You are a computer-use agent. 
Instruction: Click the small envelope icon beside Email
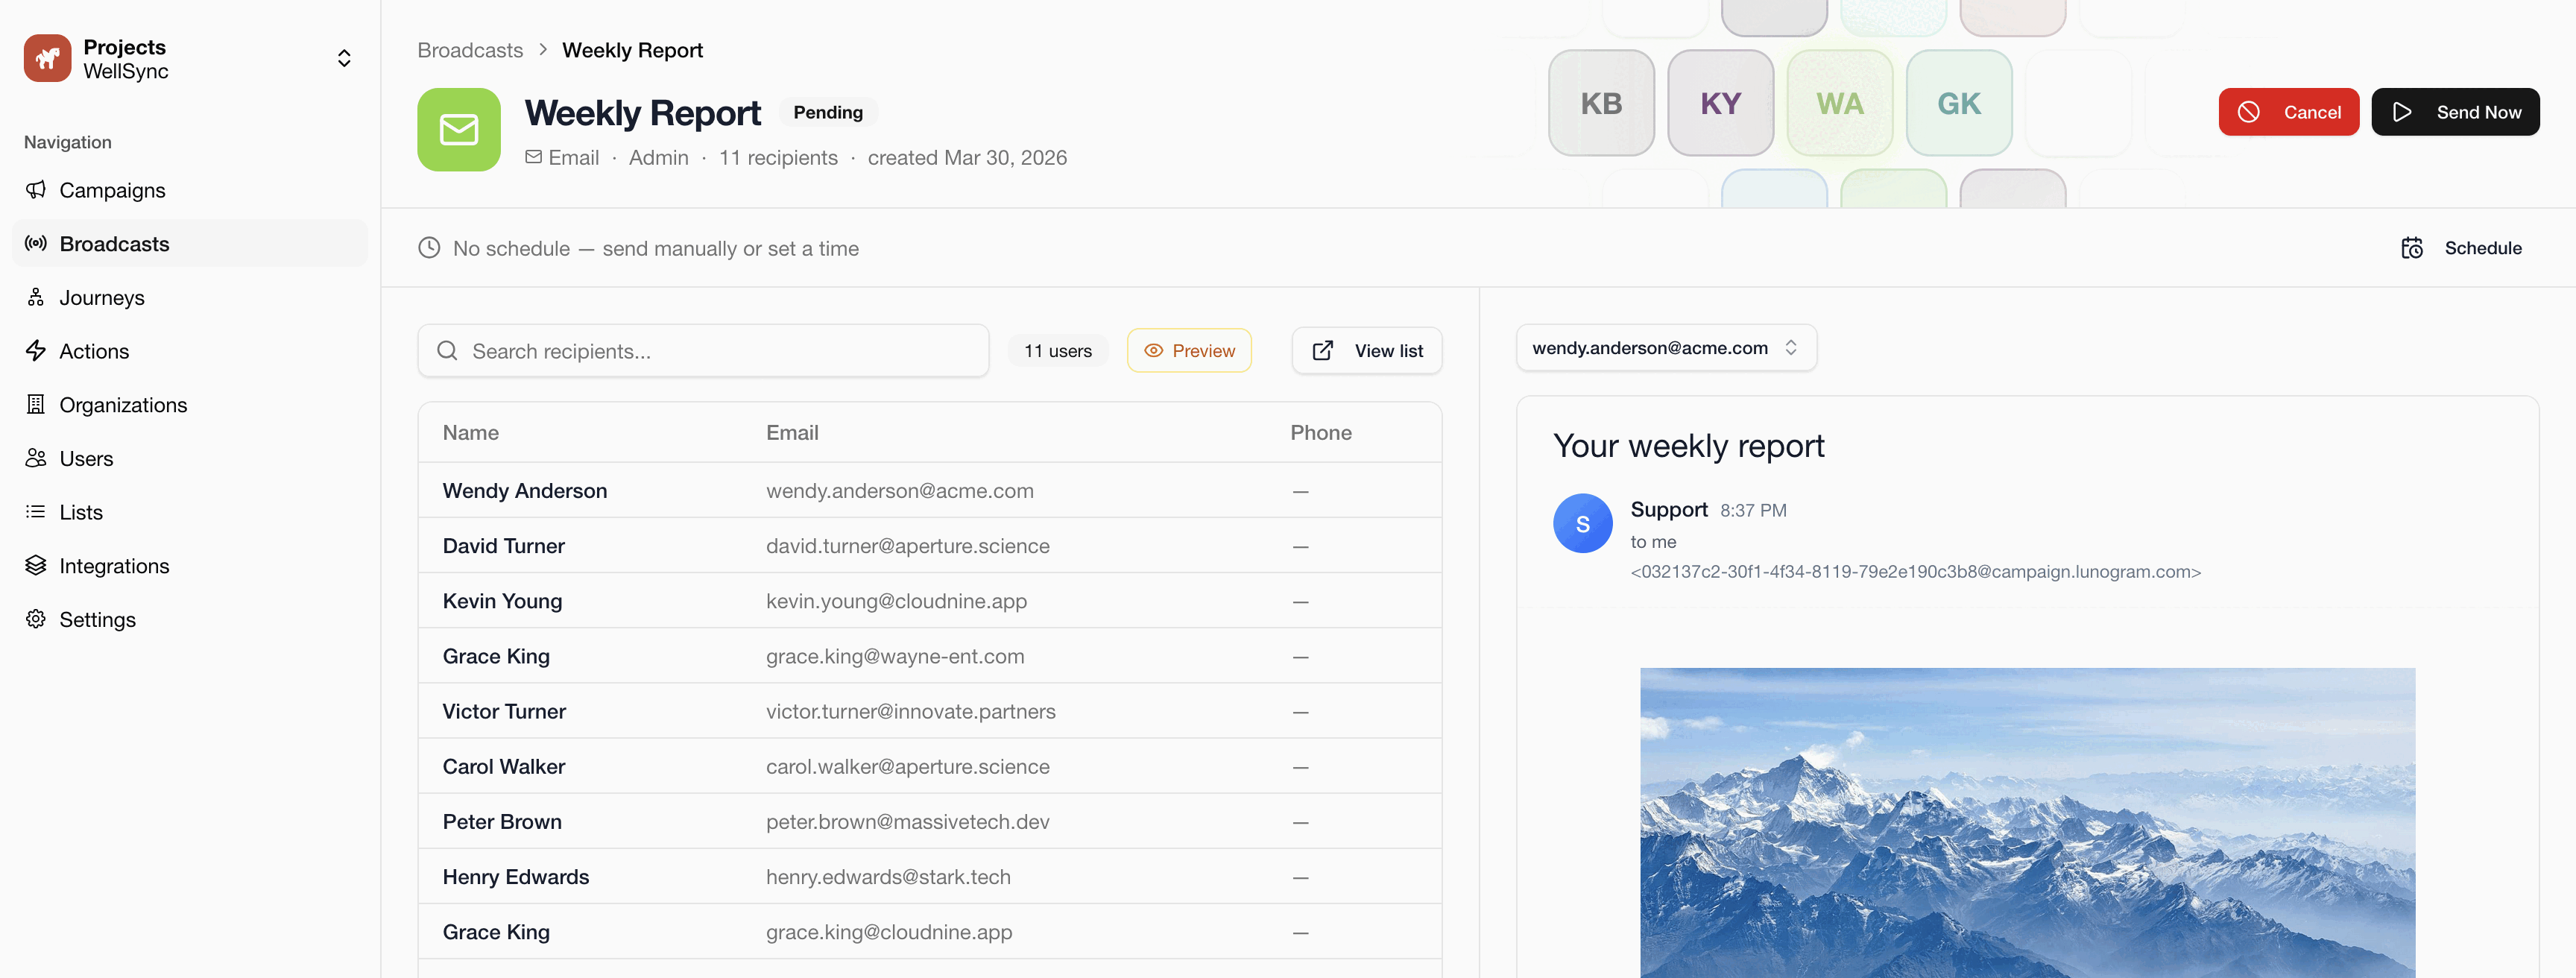(x=534, y=157)
